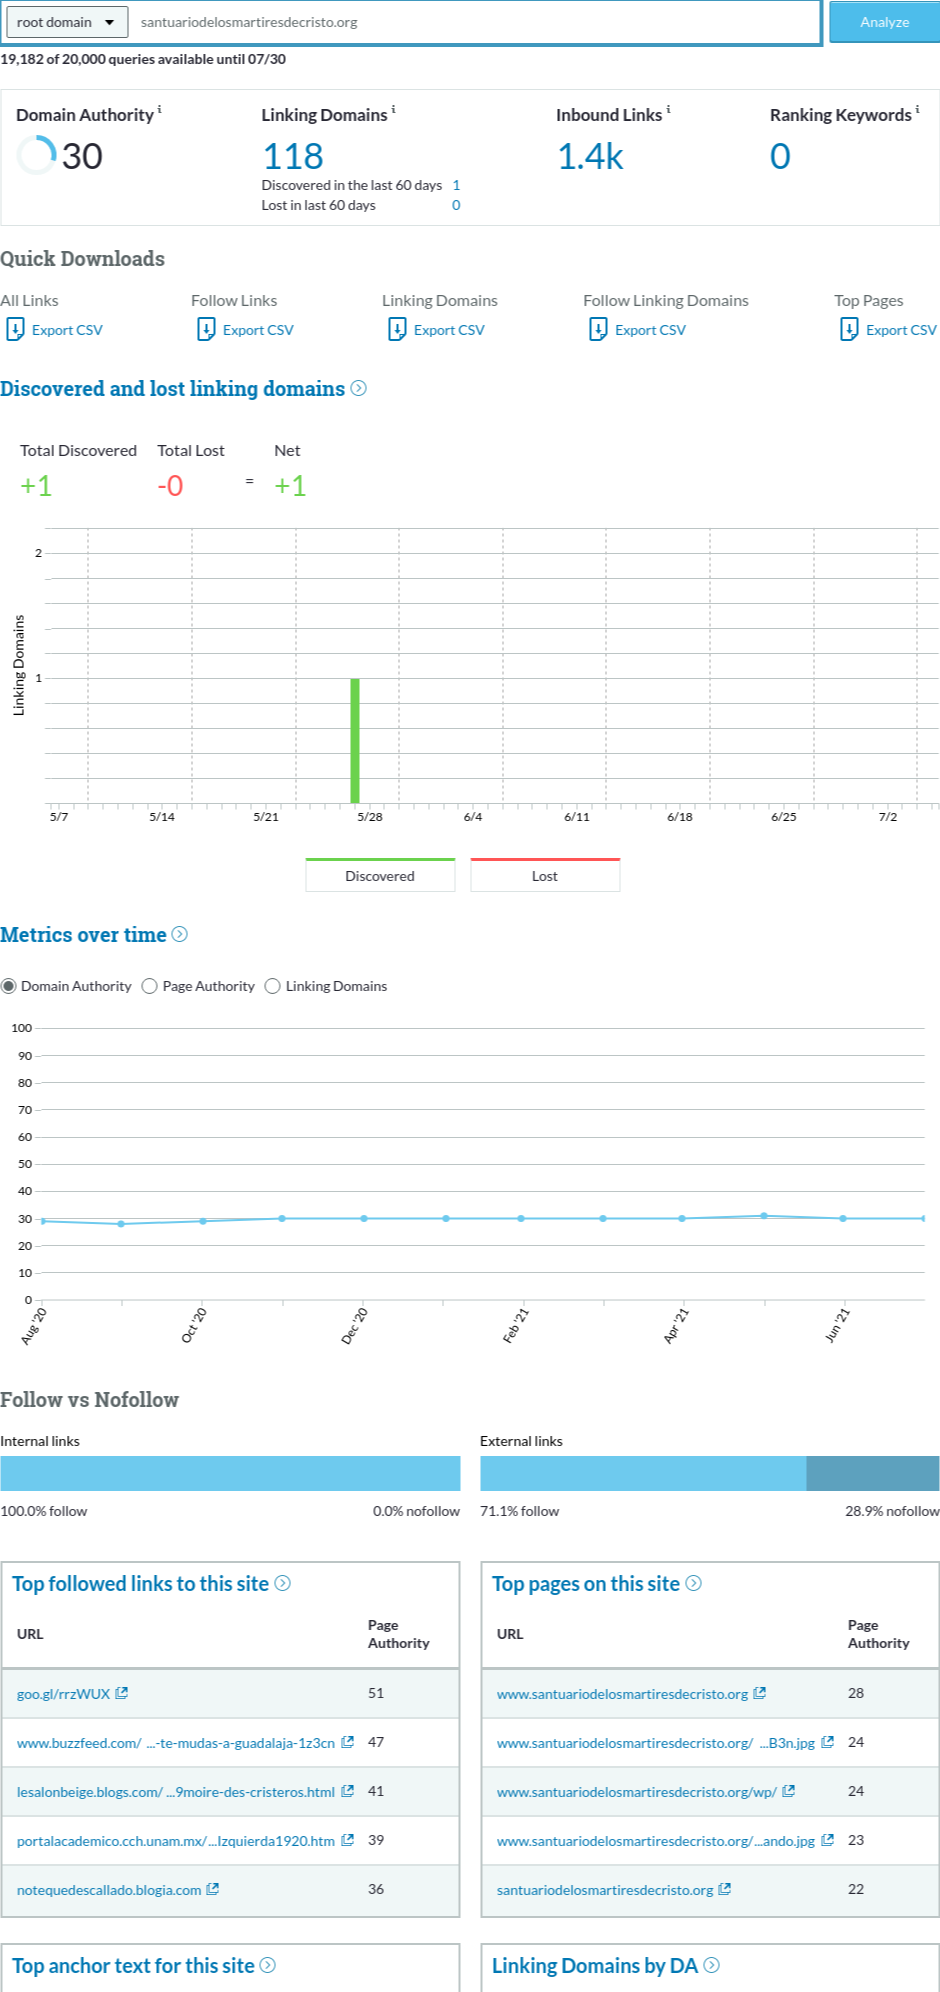
Task: Select the Page Authority radio button
Action: pos(150,986)
